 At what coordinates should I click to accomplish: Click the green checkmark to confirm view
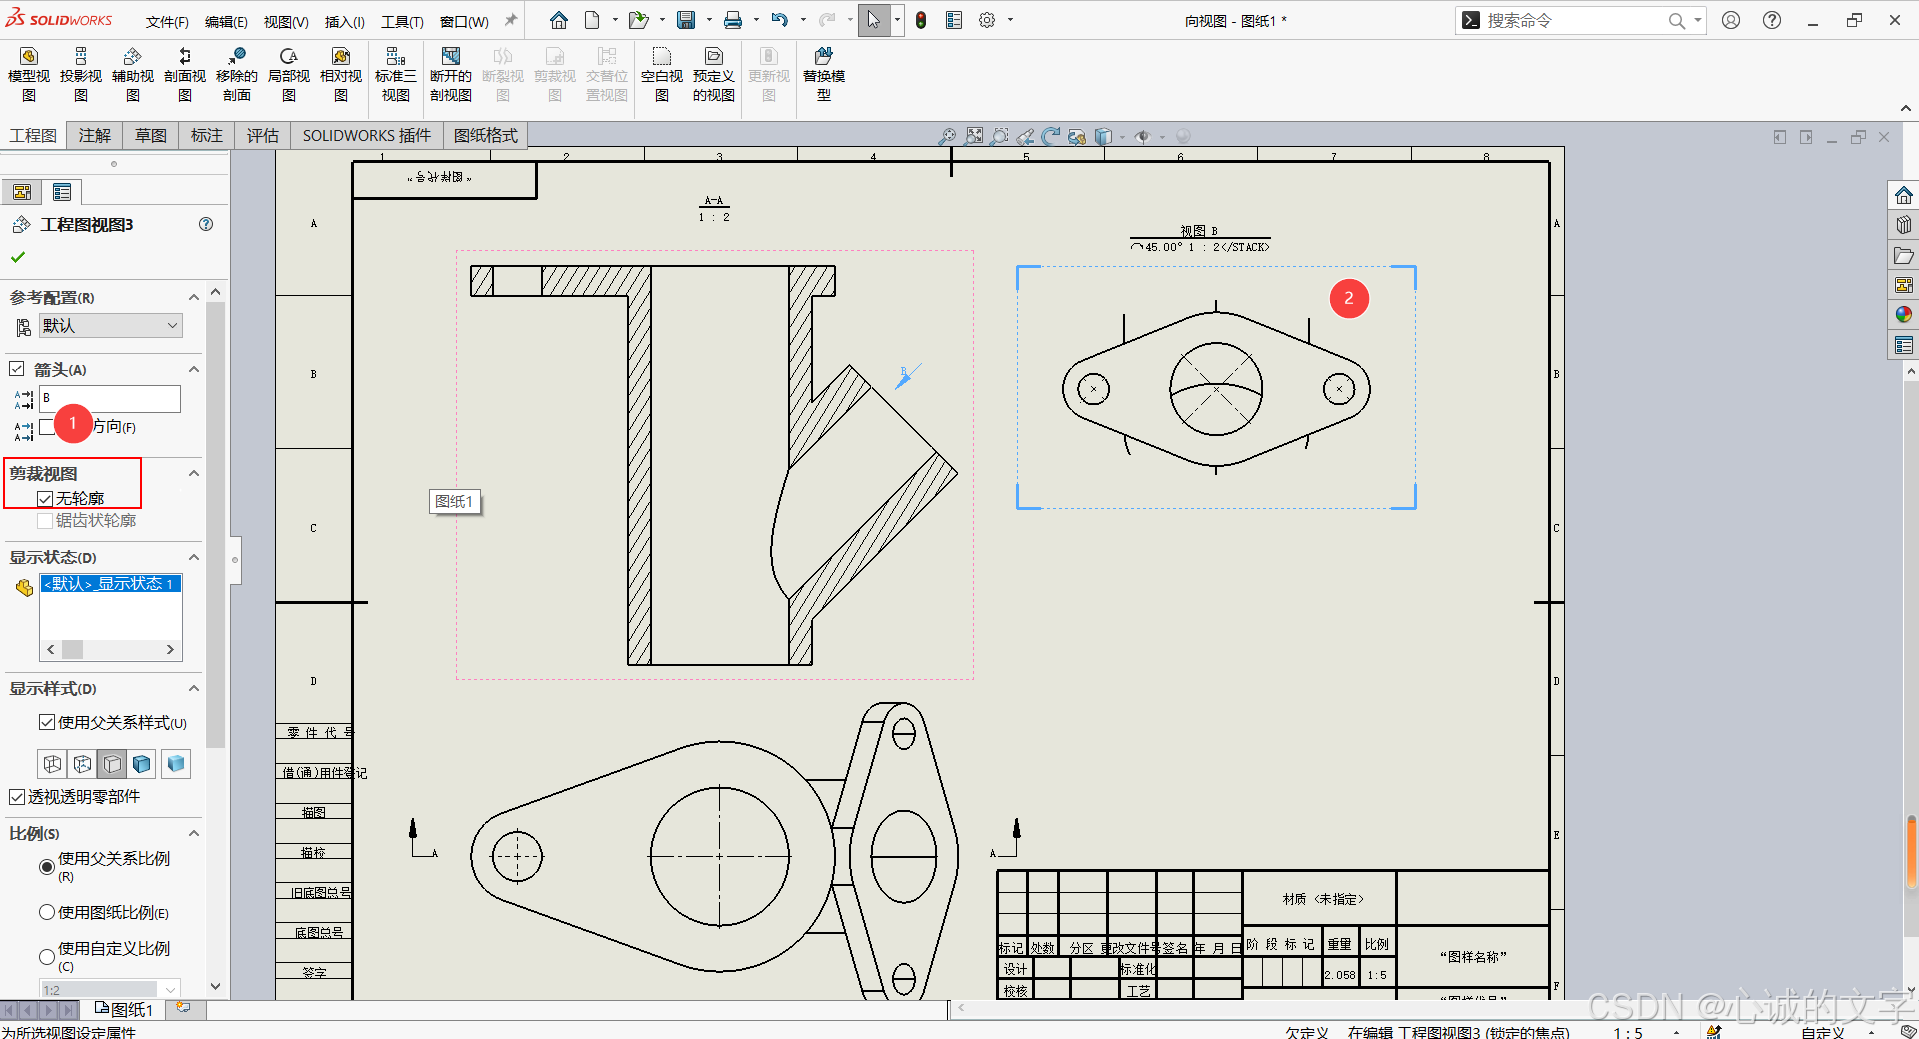18,257
